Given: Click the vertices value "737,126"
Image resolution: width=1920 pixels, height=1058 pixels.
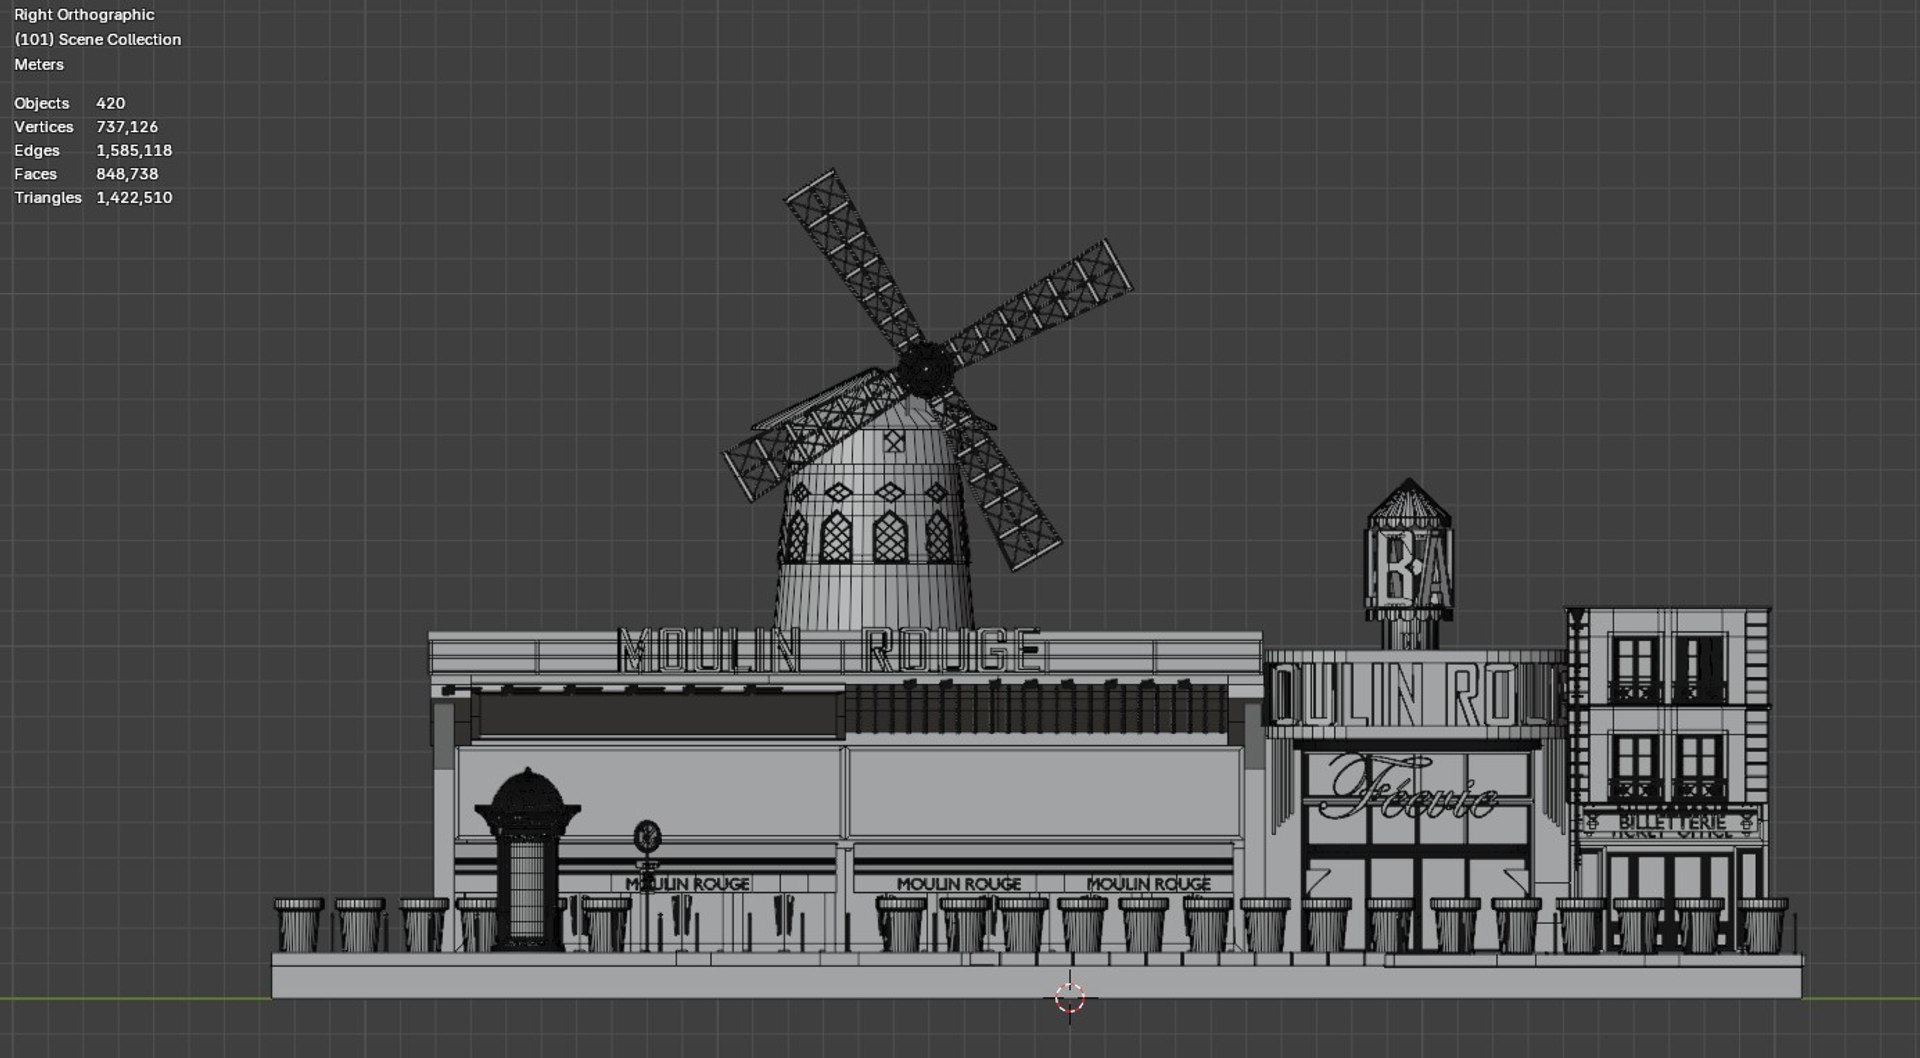Looking at the screenshot, I should [x=127, y=127].
